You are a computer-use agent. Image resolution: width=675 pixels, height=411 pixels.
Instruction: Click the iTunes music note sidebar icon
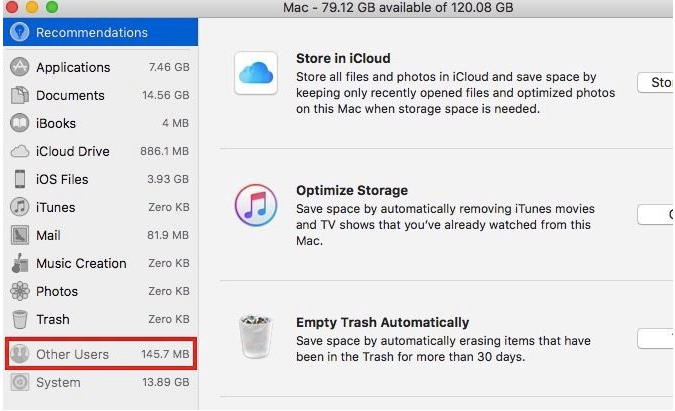pyautogui.click(x=19, y=207)
